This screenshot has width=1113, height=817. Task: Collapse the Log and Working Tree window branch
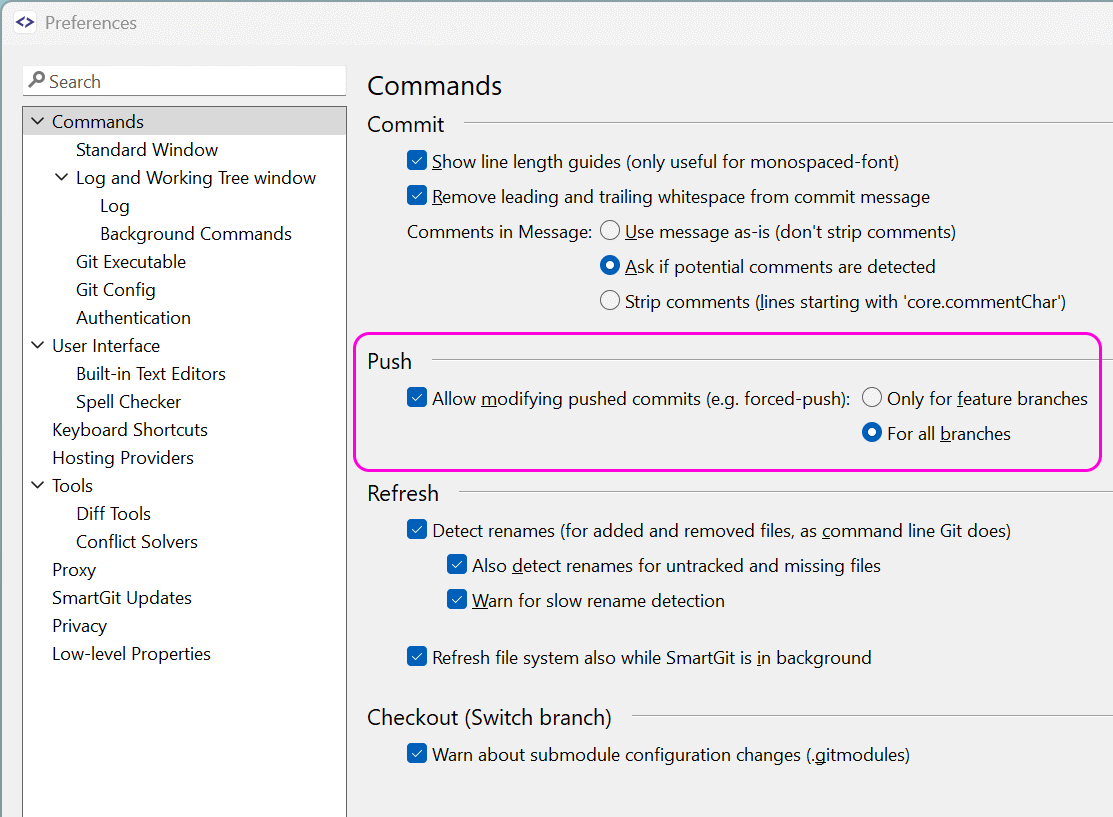pyautogui.click(x=61, y=177)
